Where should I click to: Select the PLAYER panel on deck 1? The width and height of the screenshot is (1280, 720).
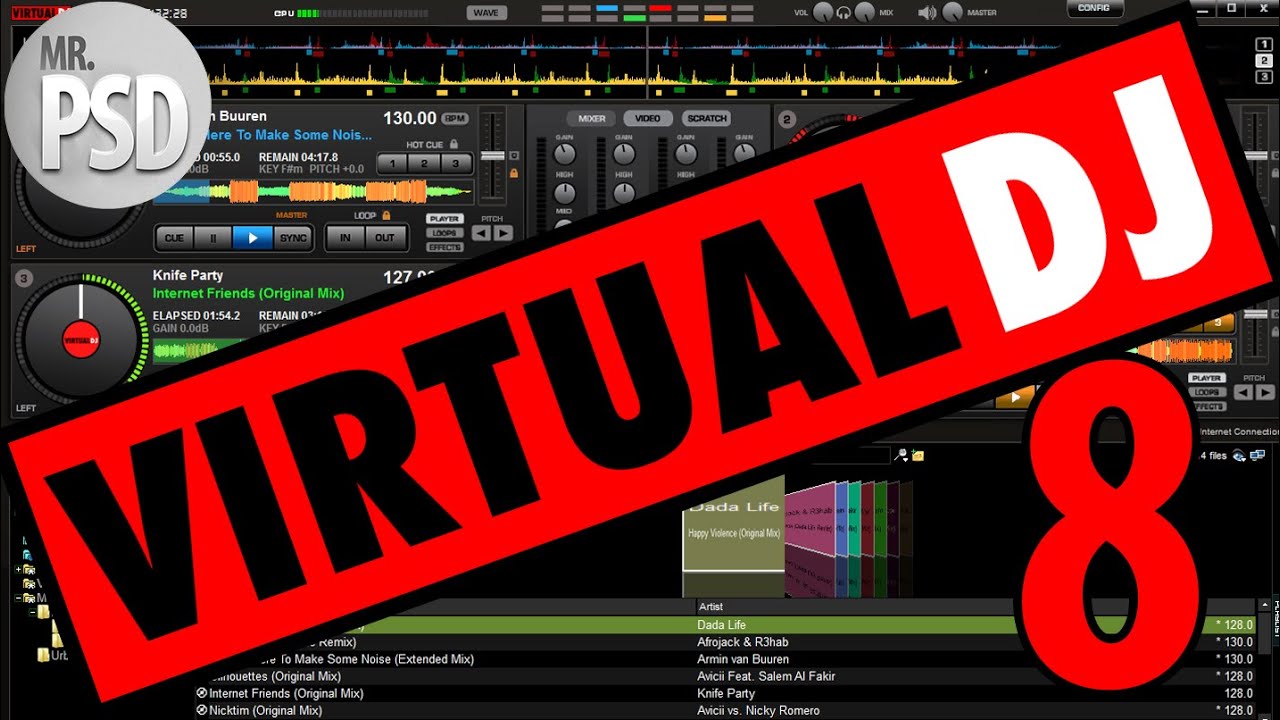tap(444, 218)
